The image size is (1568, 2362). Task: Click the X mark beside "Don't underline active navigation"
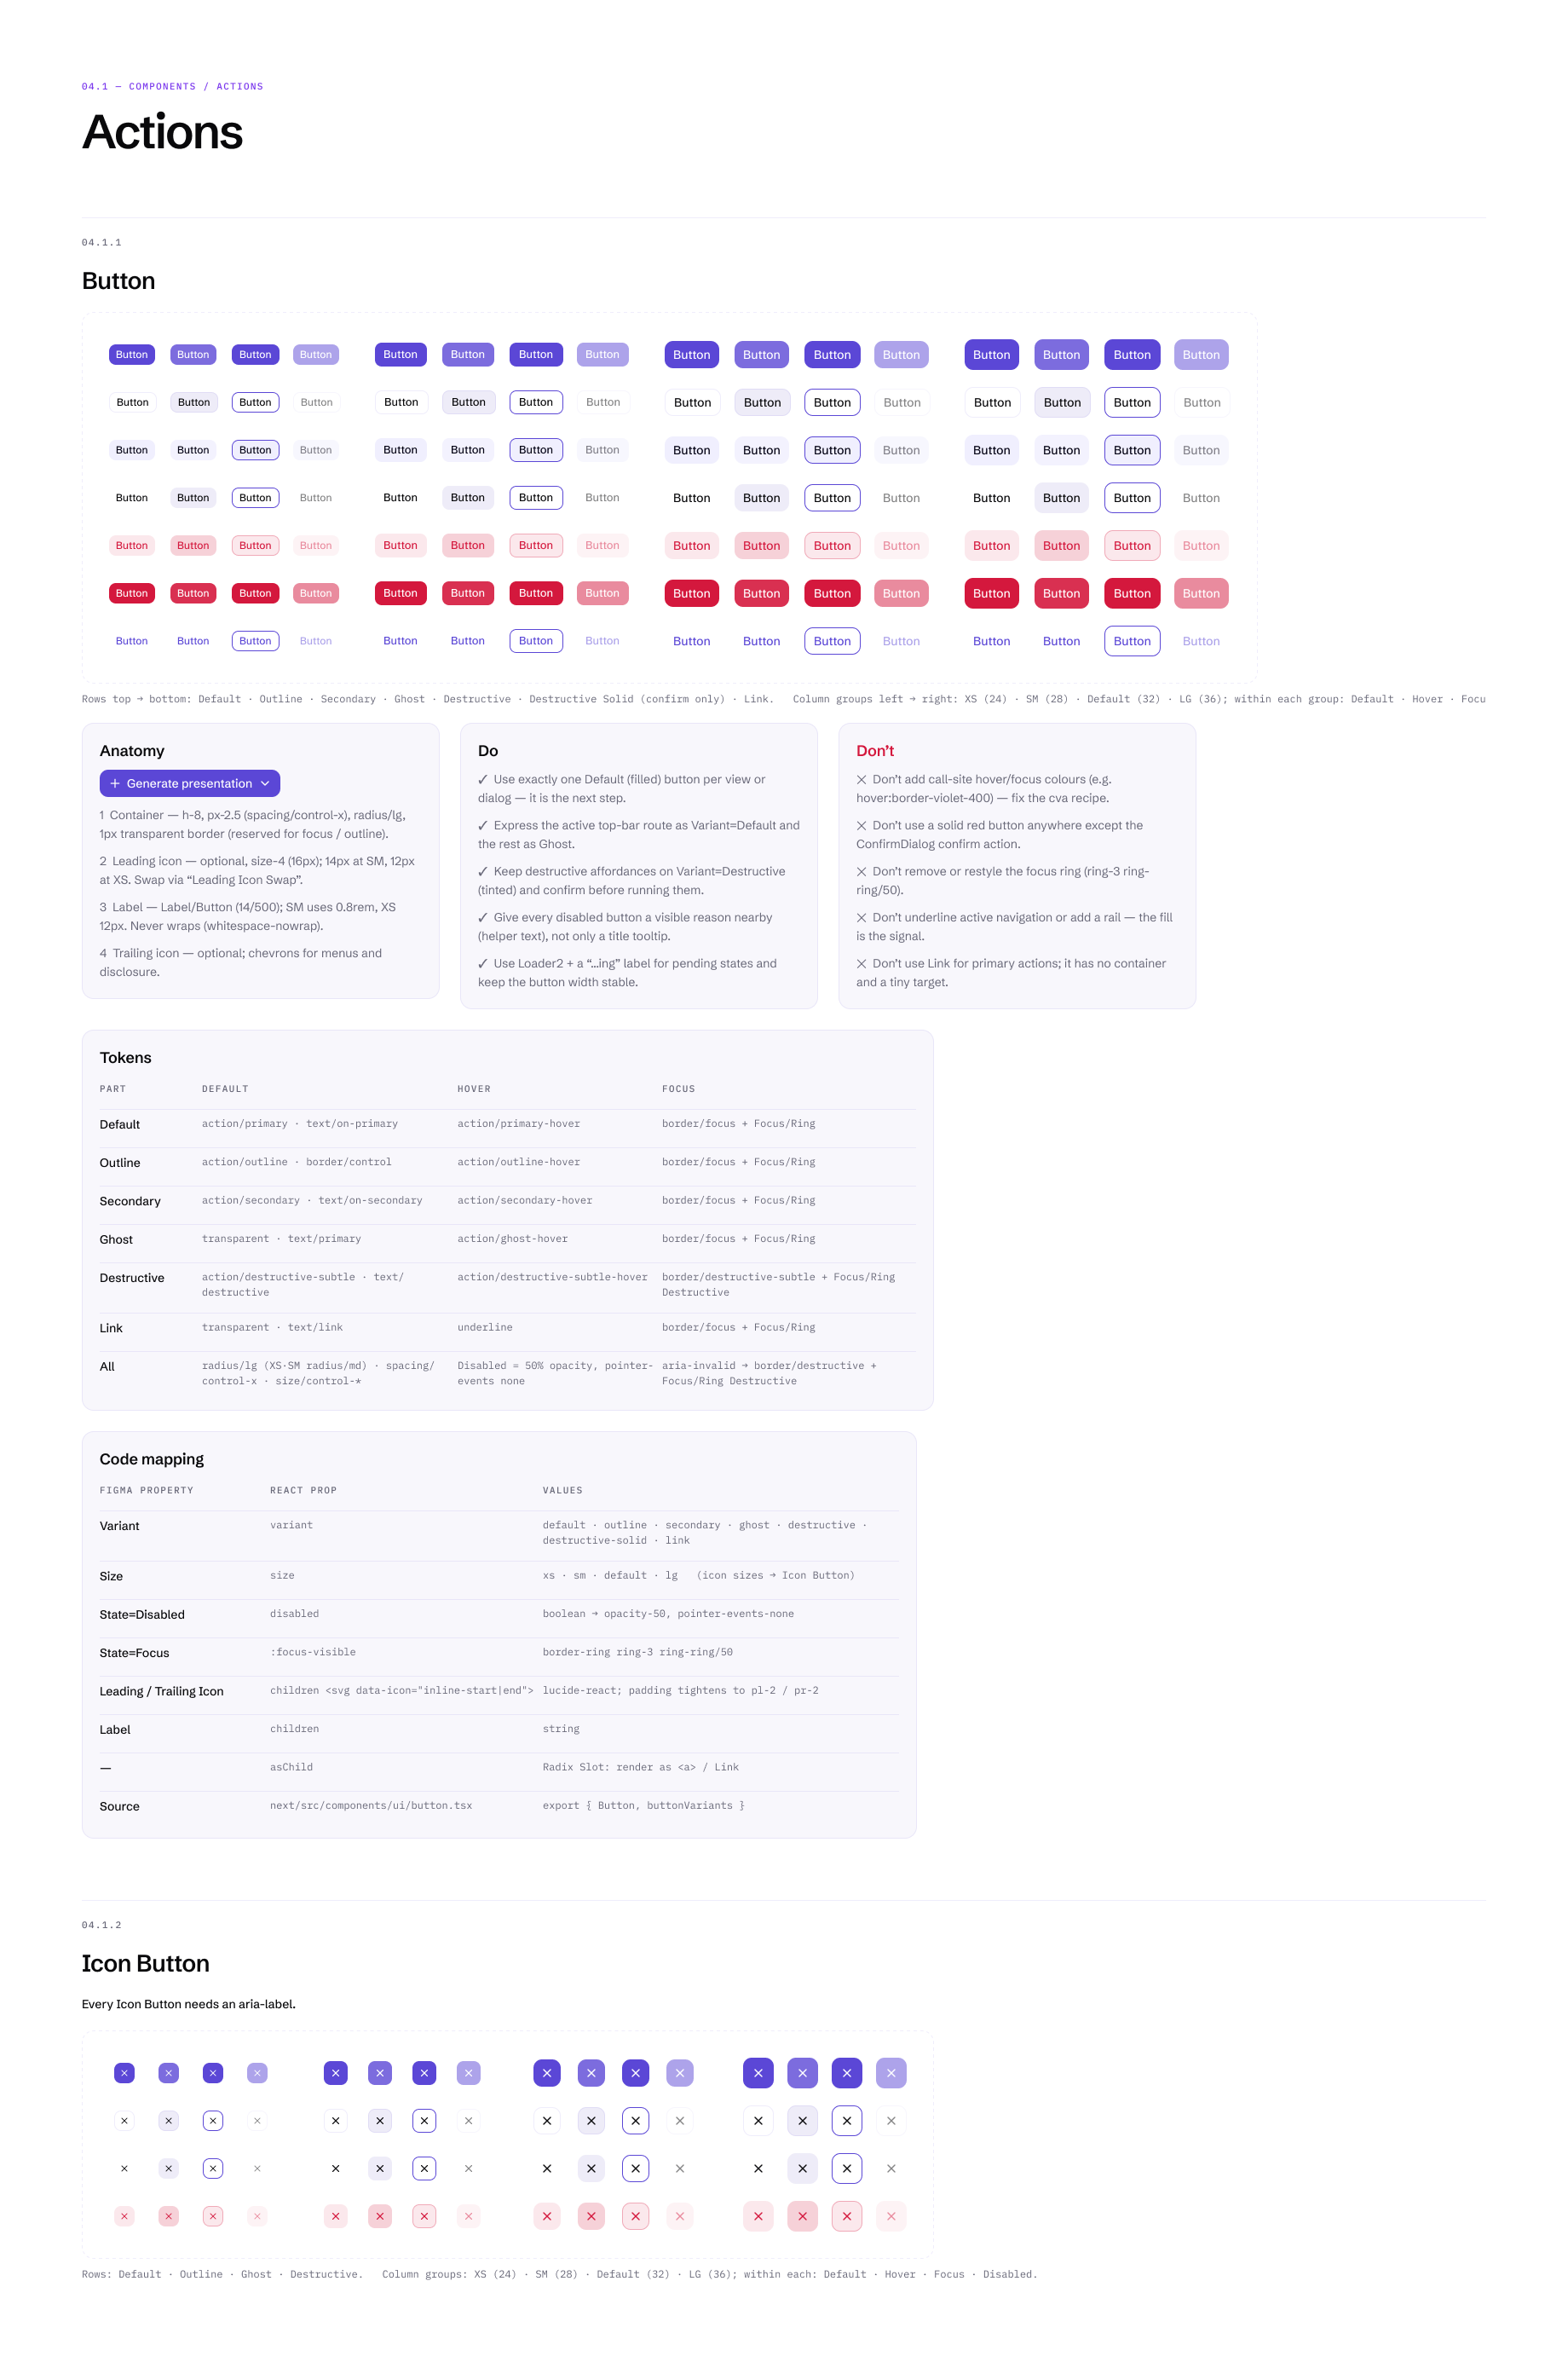(861, 917)
